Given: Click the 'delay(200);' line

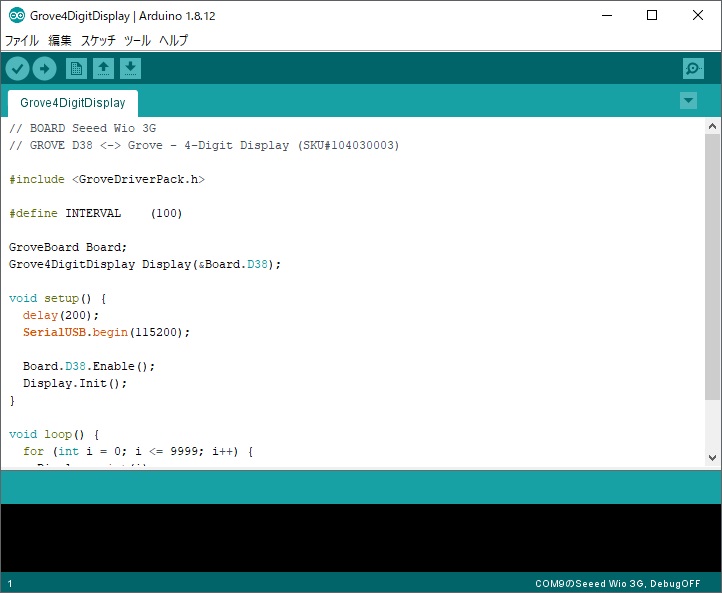Looking at the screenshot, I should 61,315.
